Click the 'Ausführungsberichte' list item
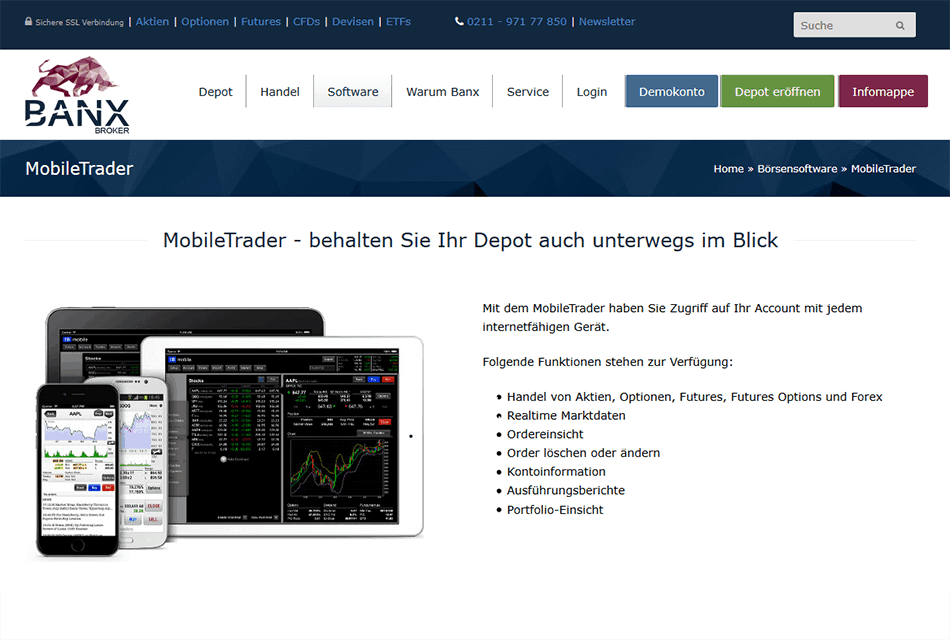The image size is (950, 640). [x=565, y=491]
